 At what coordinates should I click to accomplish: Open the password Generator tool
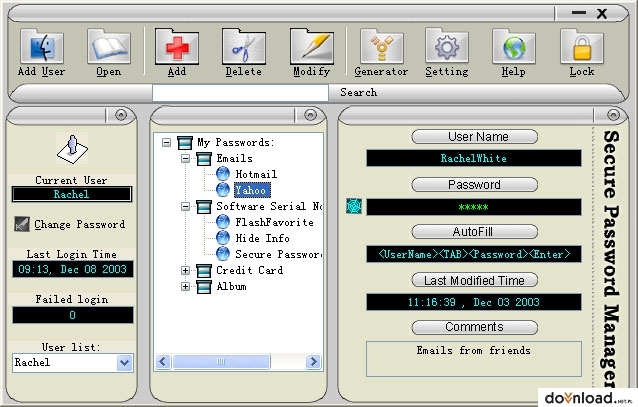[x=381, y=46]
